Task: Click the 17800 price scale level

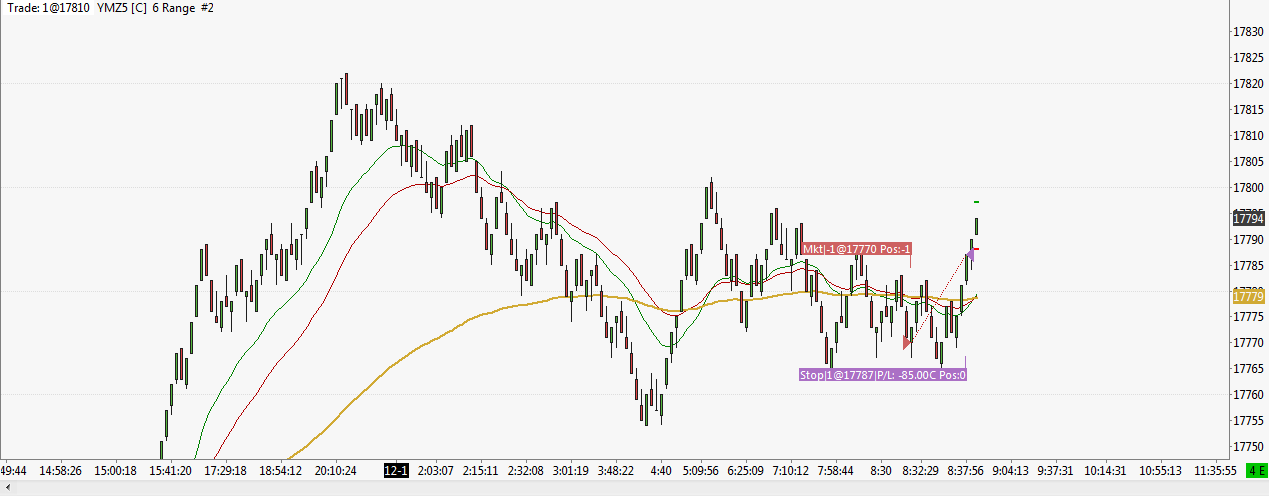Action: point(1250,188)
